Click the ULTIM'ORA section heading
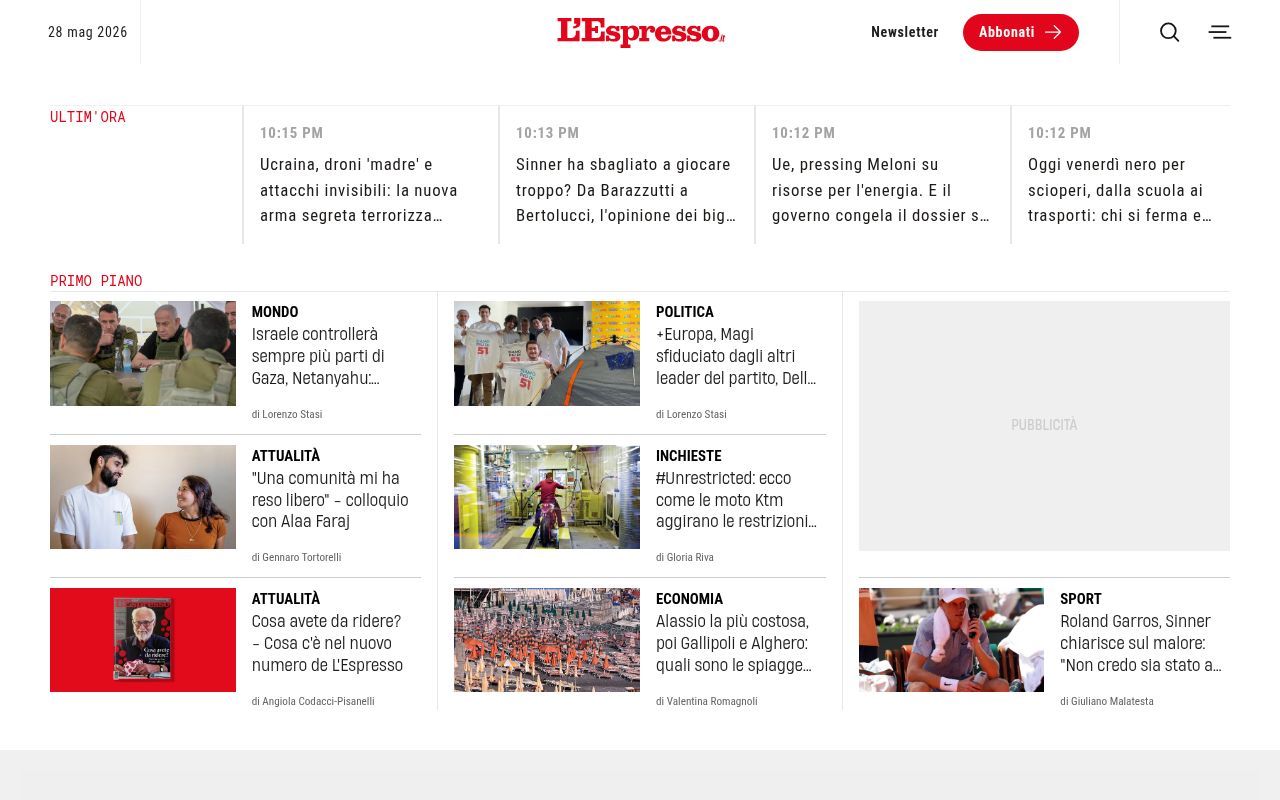The image size is (1280, 800). tap(88, 117)
